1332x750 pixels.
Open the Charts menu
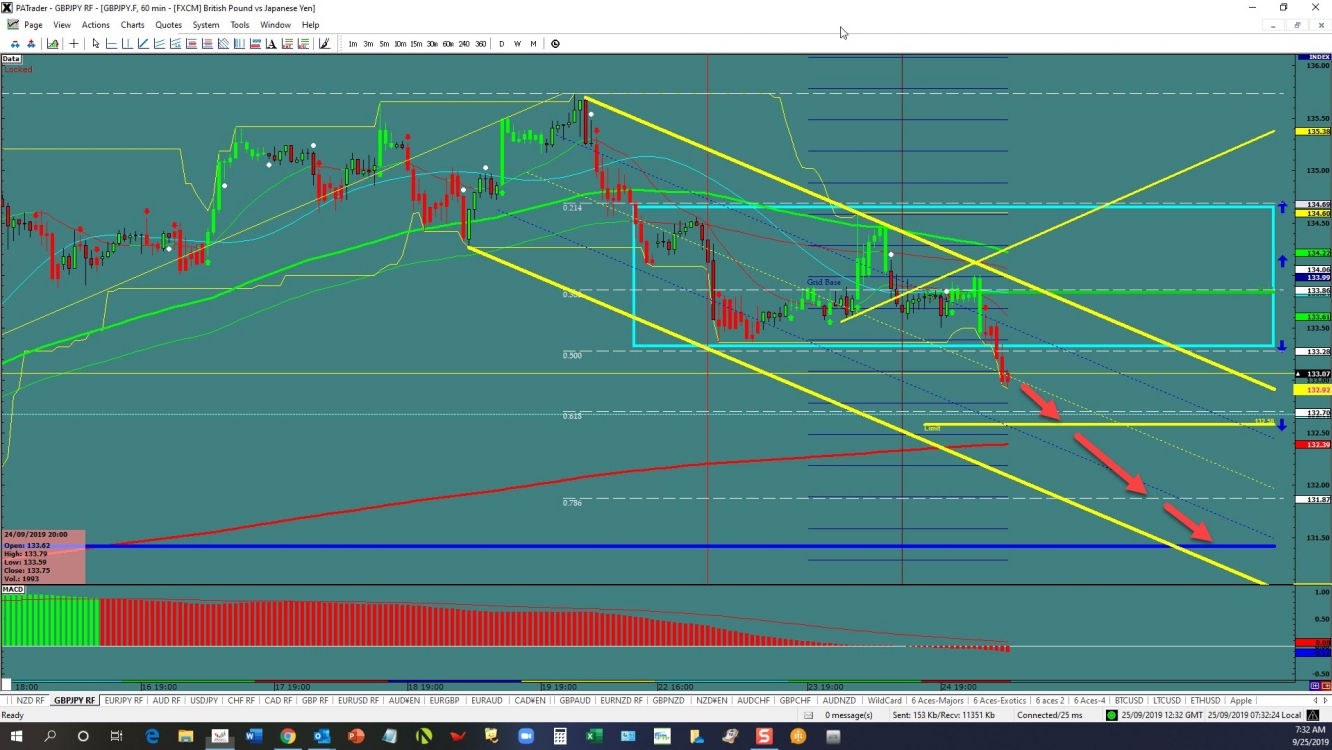point(132,25)
